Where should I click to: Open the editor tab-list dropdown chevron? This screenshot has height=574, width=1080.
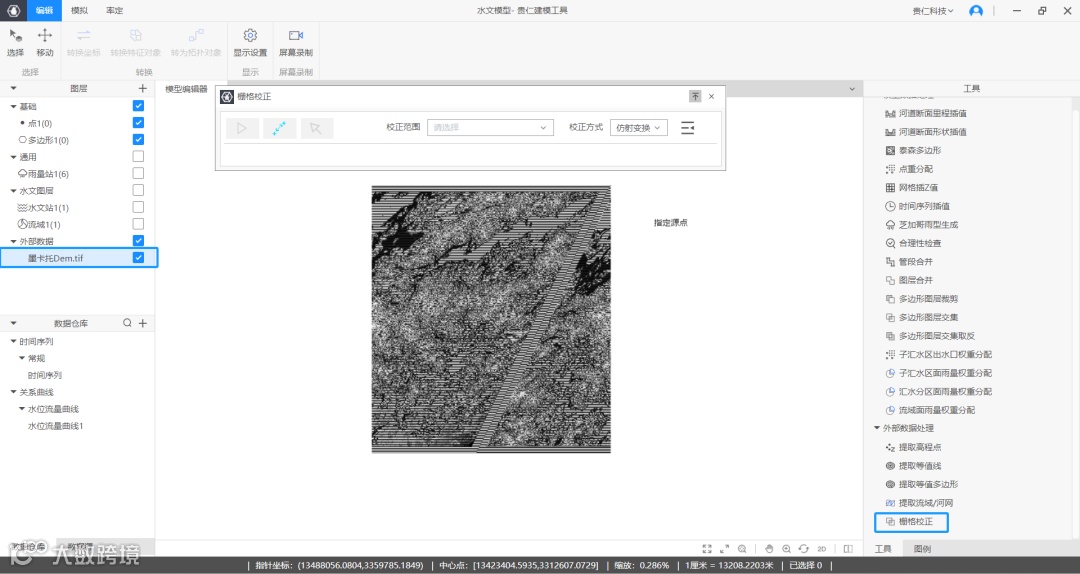click(x=852, y=89)
